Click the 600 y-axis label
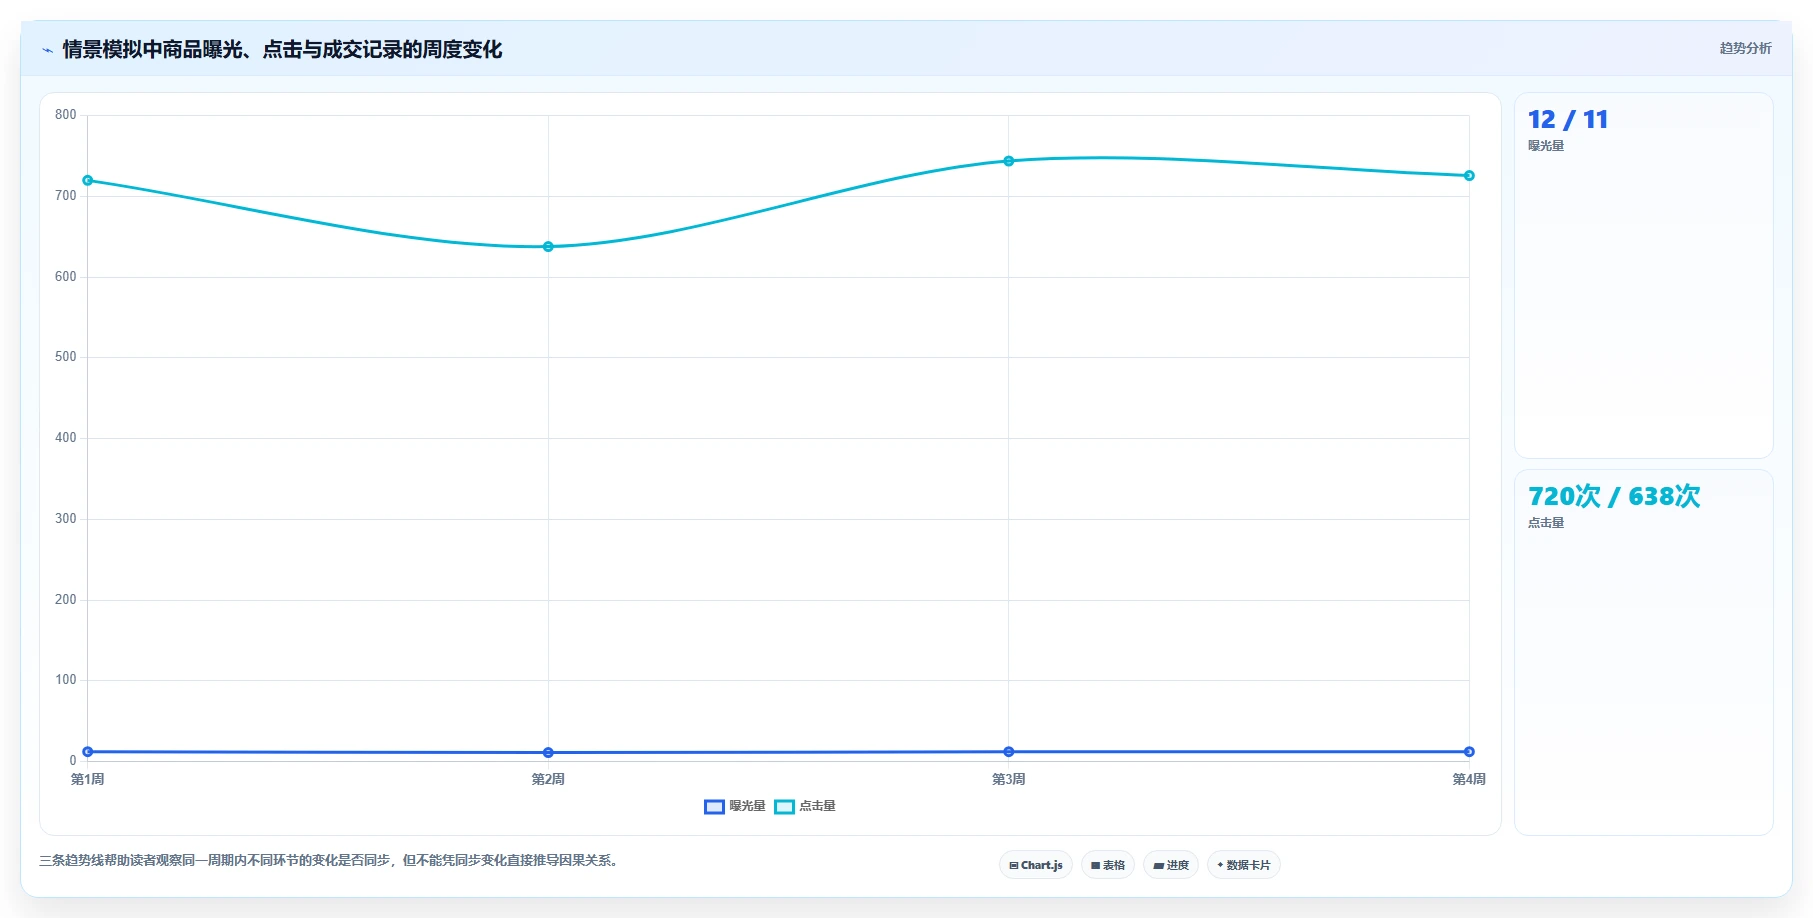Viewport: 1813px width, 918px height. [x=66, y=277]
